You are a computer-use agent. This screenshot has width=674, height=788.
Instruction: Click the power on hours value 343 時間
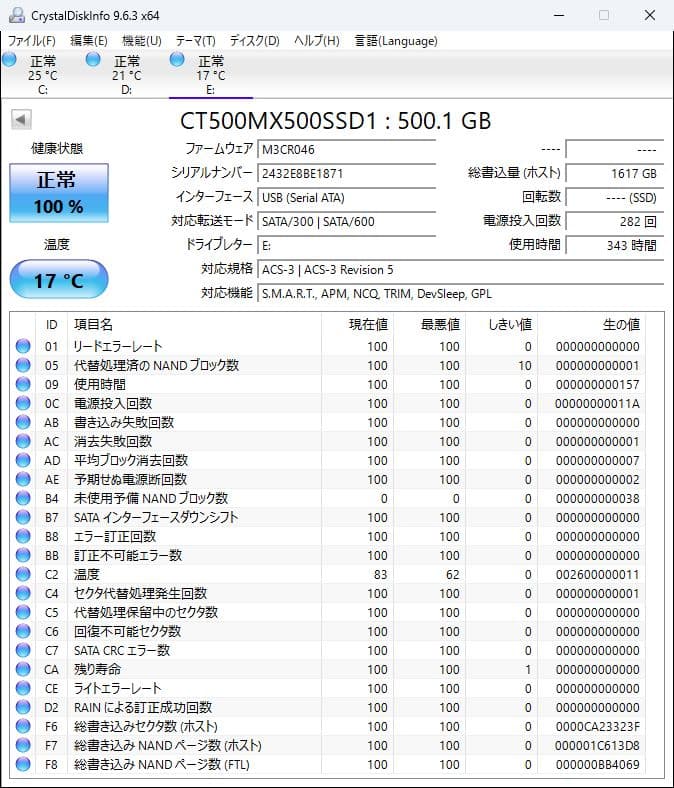point(615,245)
